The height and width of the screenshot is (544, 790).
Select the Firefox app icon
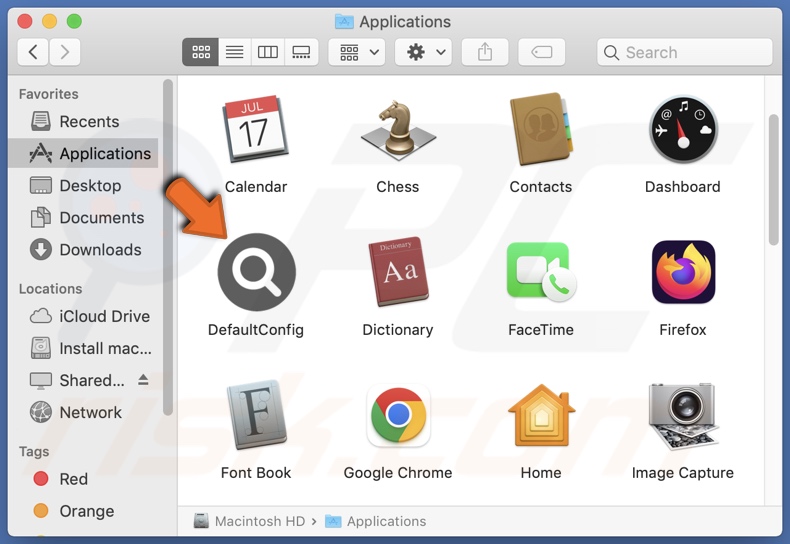pos(683,272)
